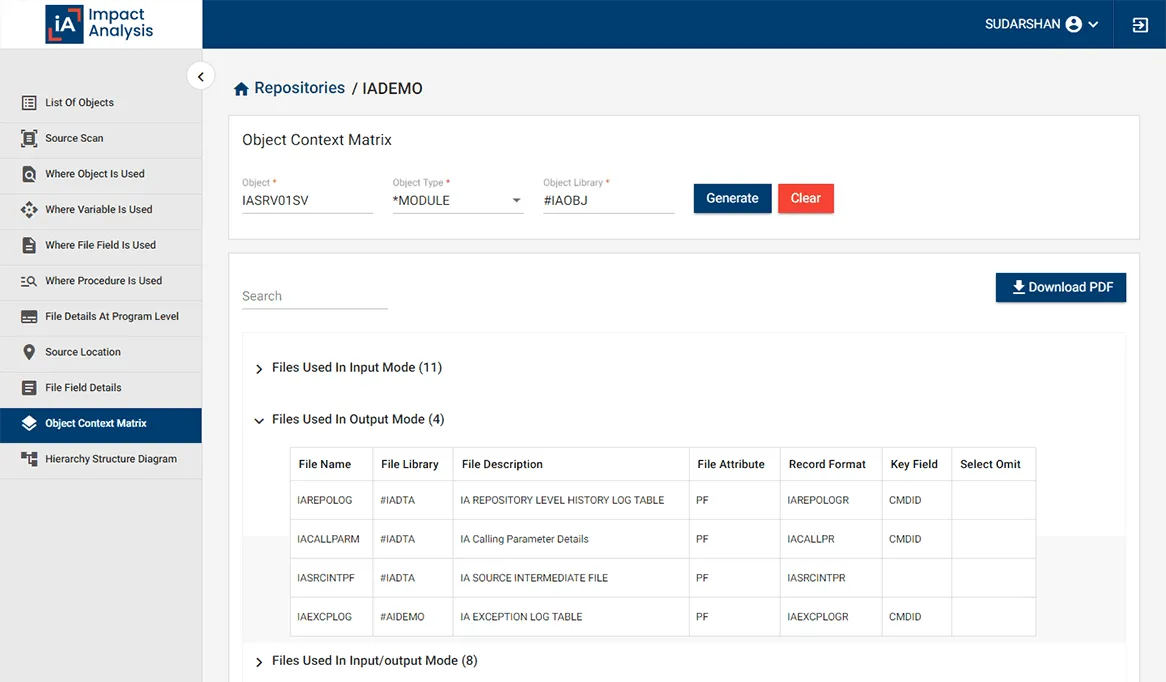Click the List Of Objects sidebar icon

click(29, 103)
